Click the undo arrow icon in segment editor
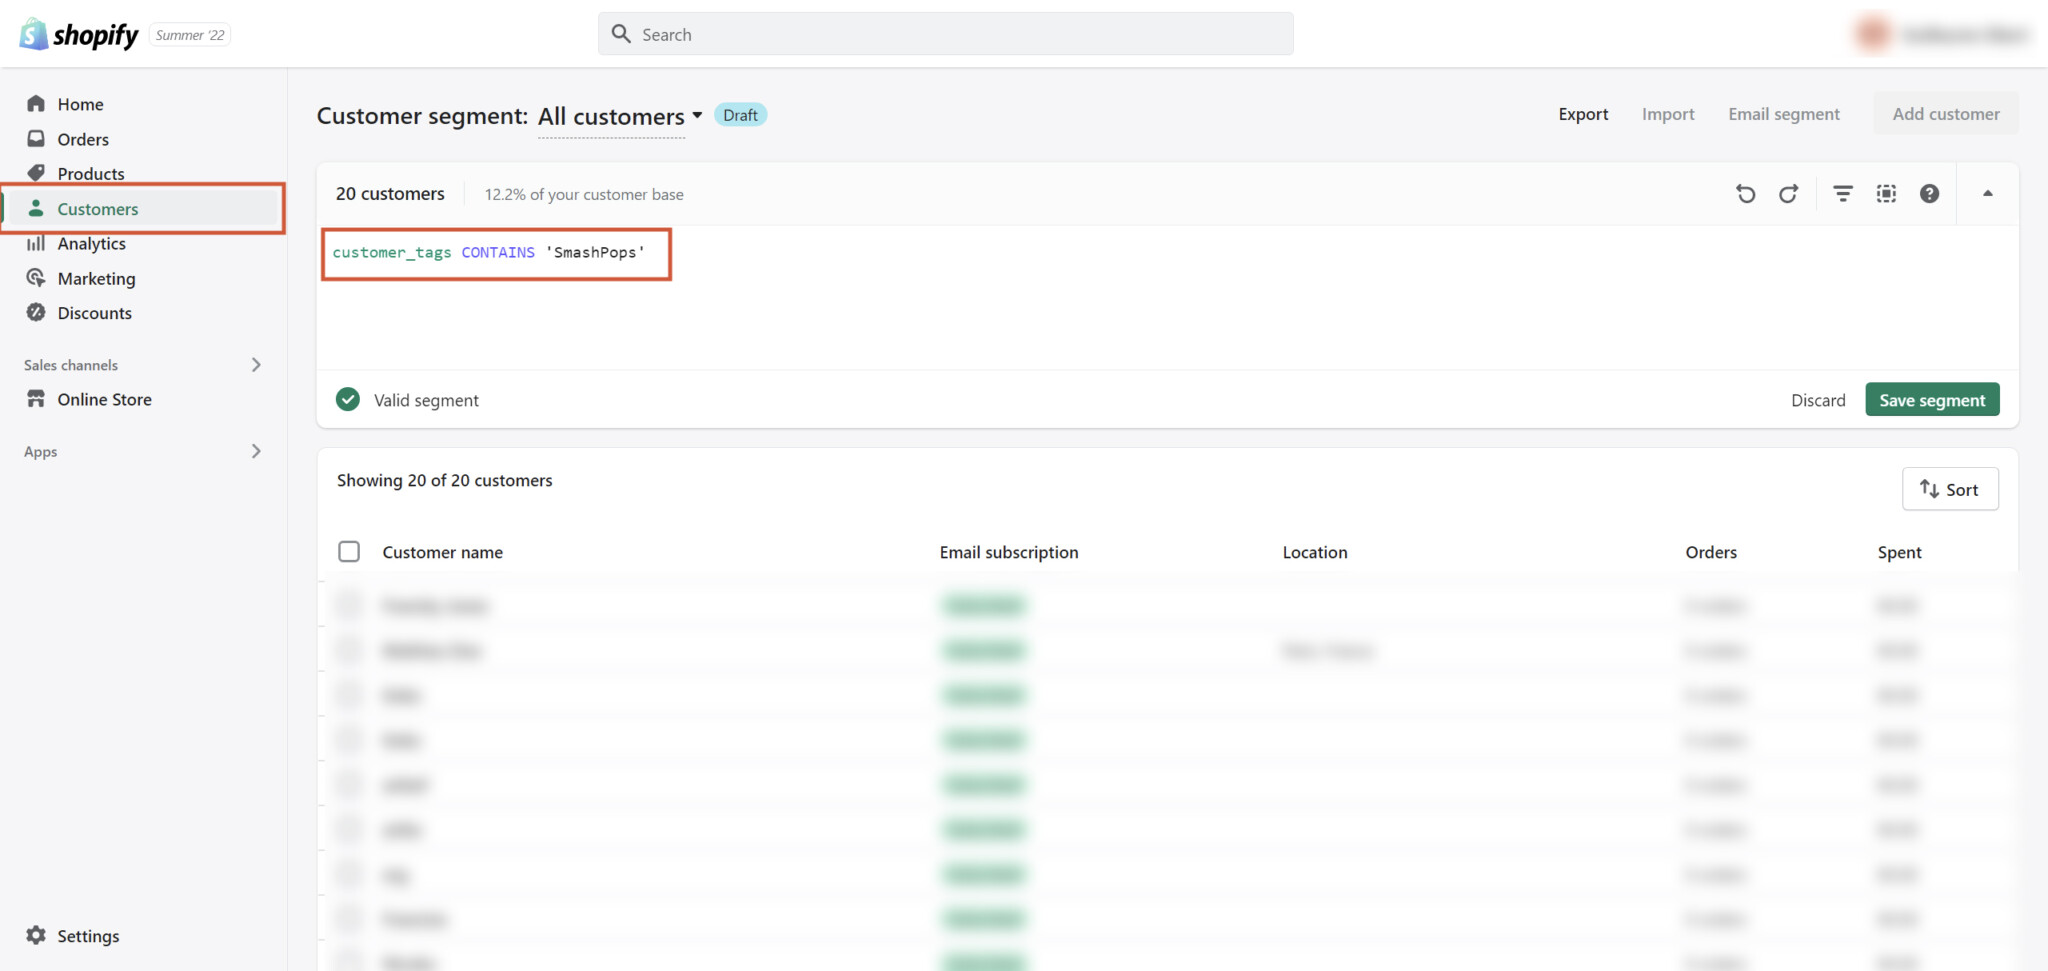 (x=1745, y=194)
